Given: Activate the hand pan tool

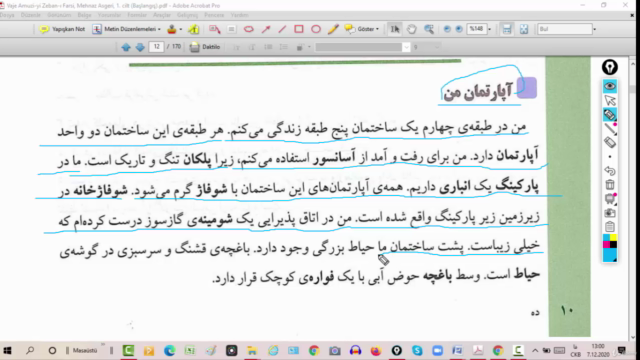Looking at the screenshot, I should (411, 29).
